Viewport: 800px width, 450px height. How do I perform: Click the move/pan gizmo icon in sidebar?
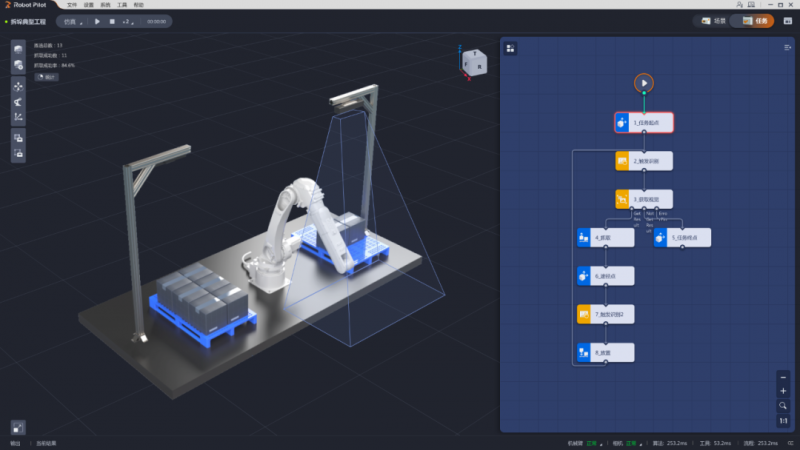pyautogui.click(x=18, y=86)
